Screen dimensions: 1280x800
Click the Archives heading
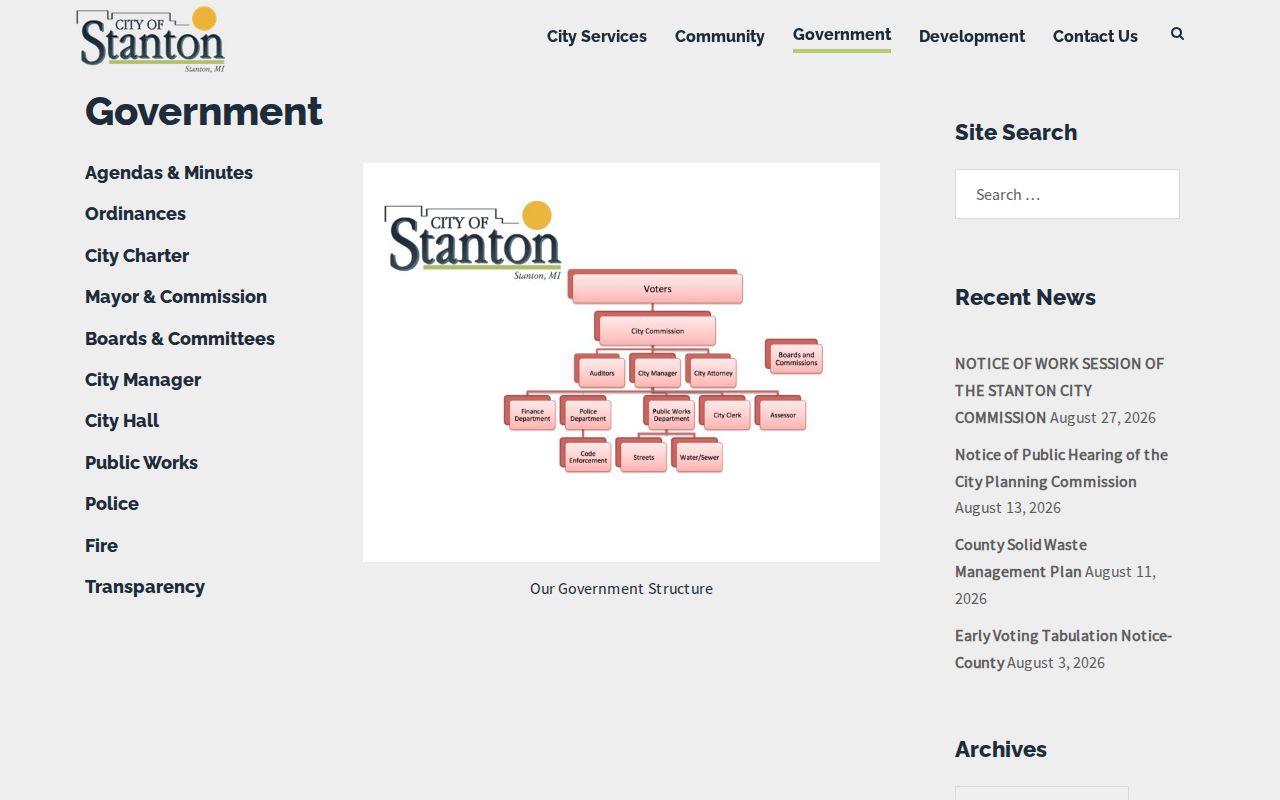point(1001,749)
